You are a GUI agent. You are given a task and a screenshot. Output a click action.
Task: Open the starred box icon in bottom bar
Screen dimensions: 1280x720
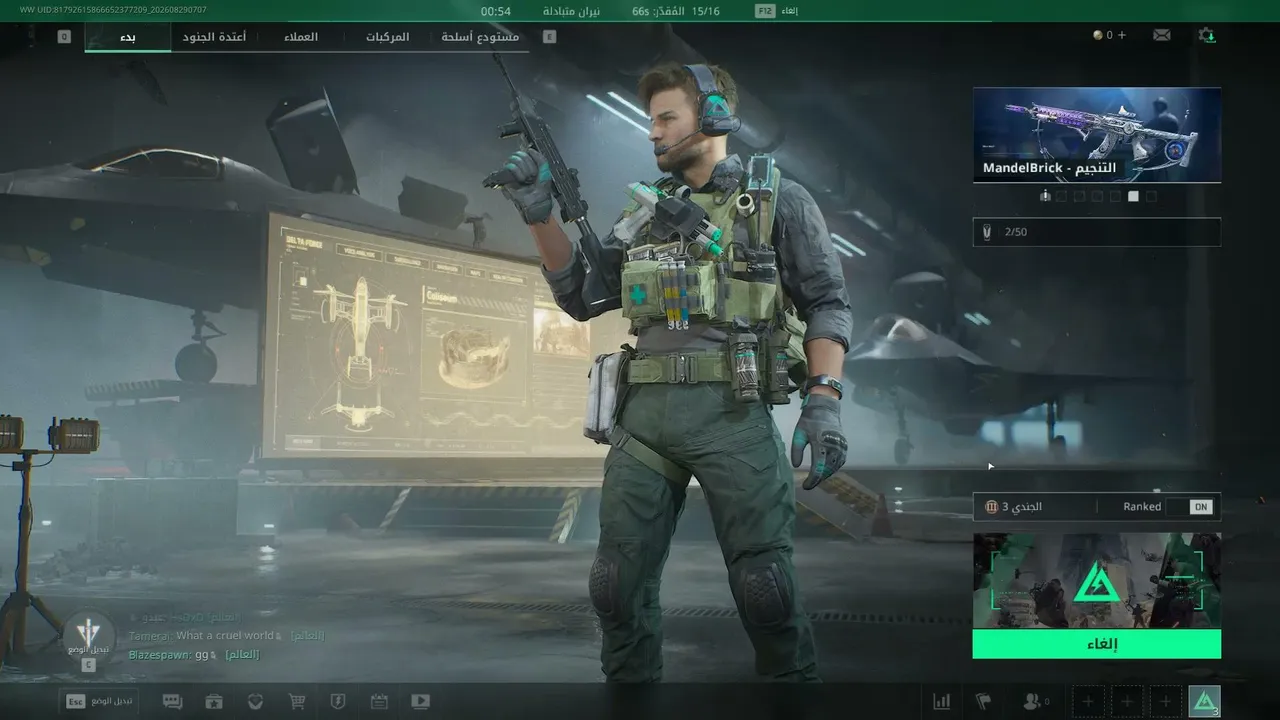click(214, 702)
